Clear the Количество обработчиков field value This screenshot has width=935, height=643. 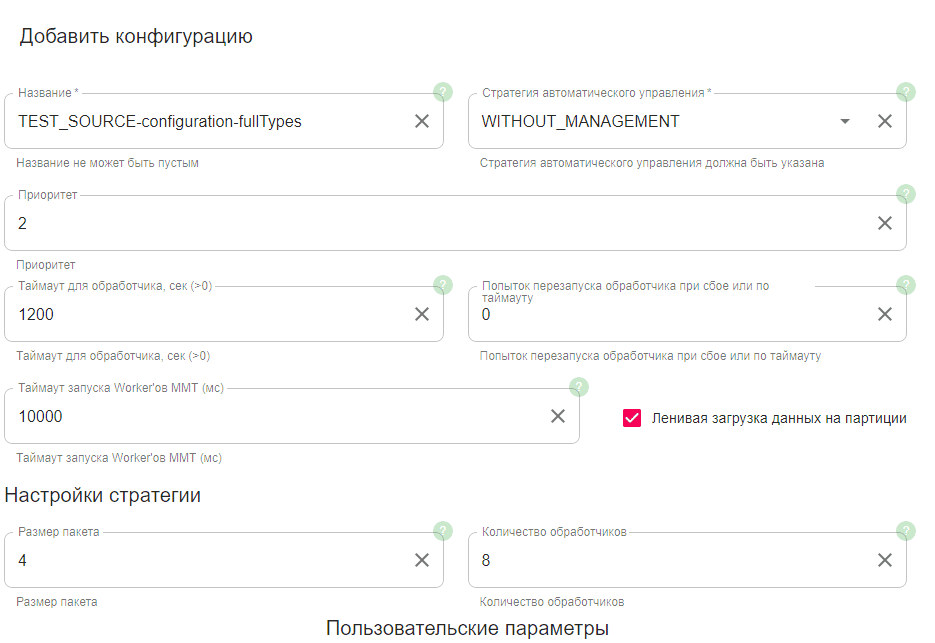885,560
